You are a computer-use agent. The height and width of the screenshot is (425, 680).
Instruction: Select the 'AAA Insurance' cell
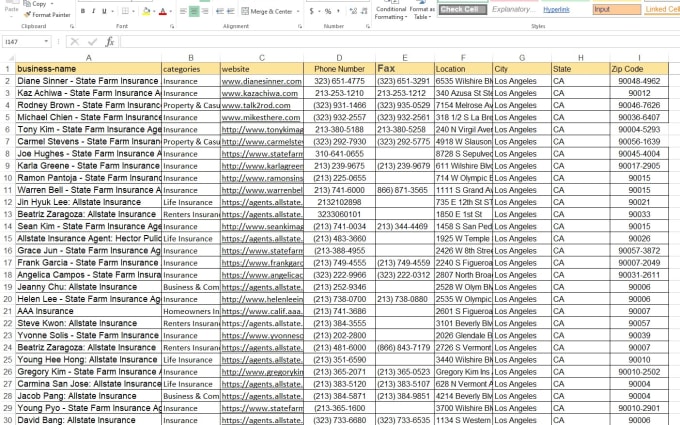click(x=88, y=311)
